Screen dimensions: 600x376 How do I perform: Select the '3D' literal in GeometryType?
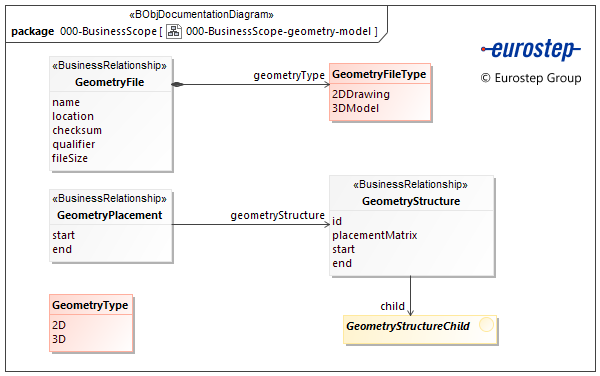point(59,339)
